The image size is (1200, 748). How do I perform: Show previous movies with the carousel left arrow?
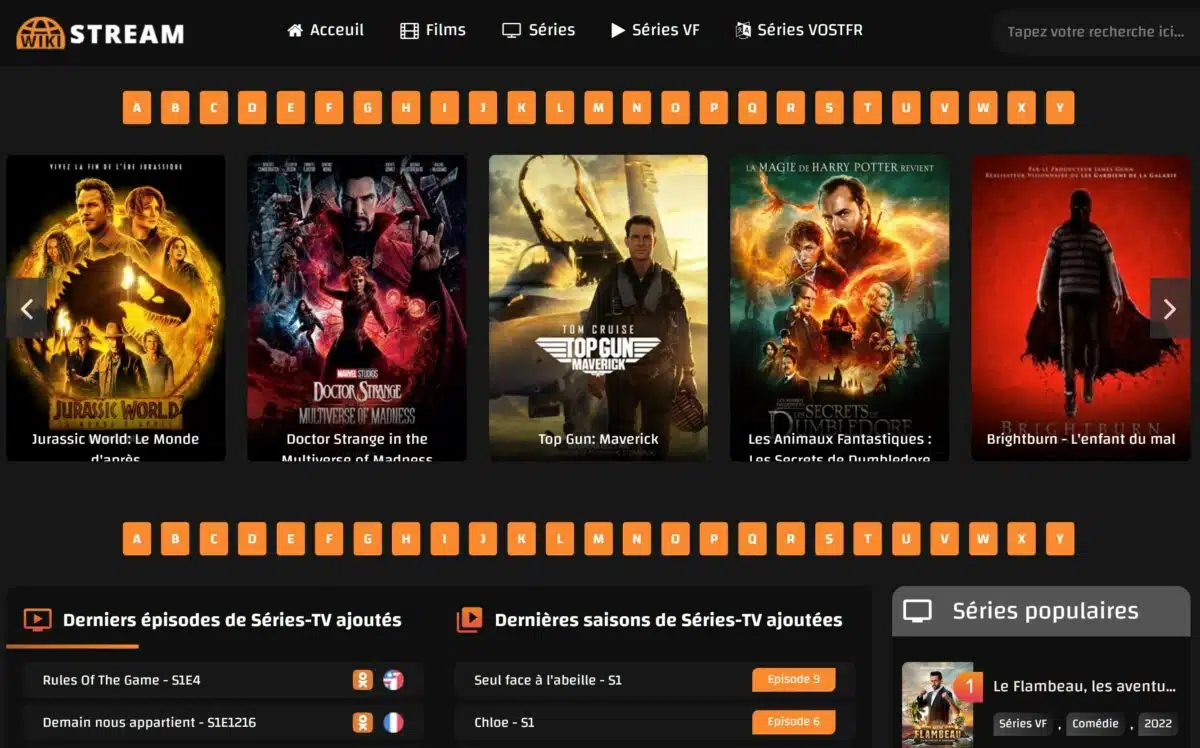tap(27, 308)
